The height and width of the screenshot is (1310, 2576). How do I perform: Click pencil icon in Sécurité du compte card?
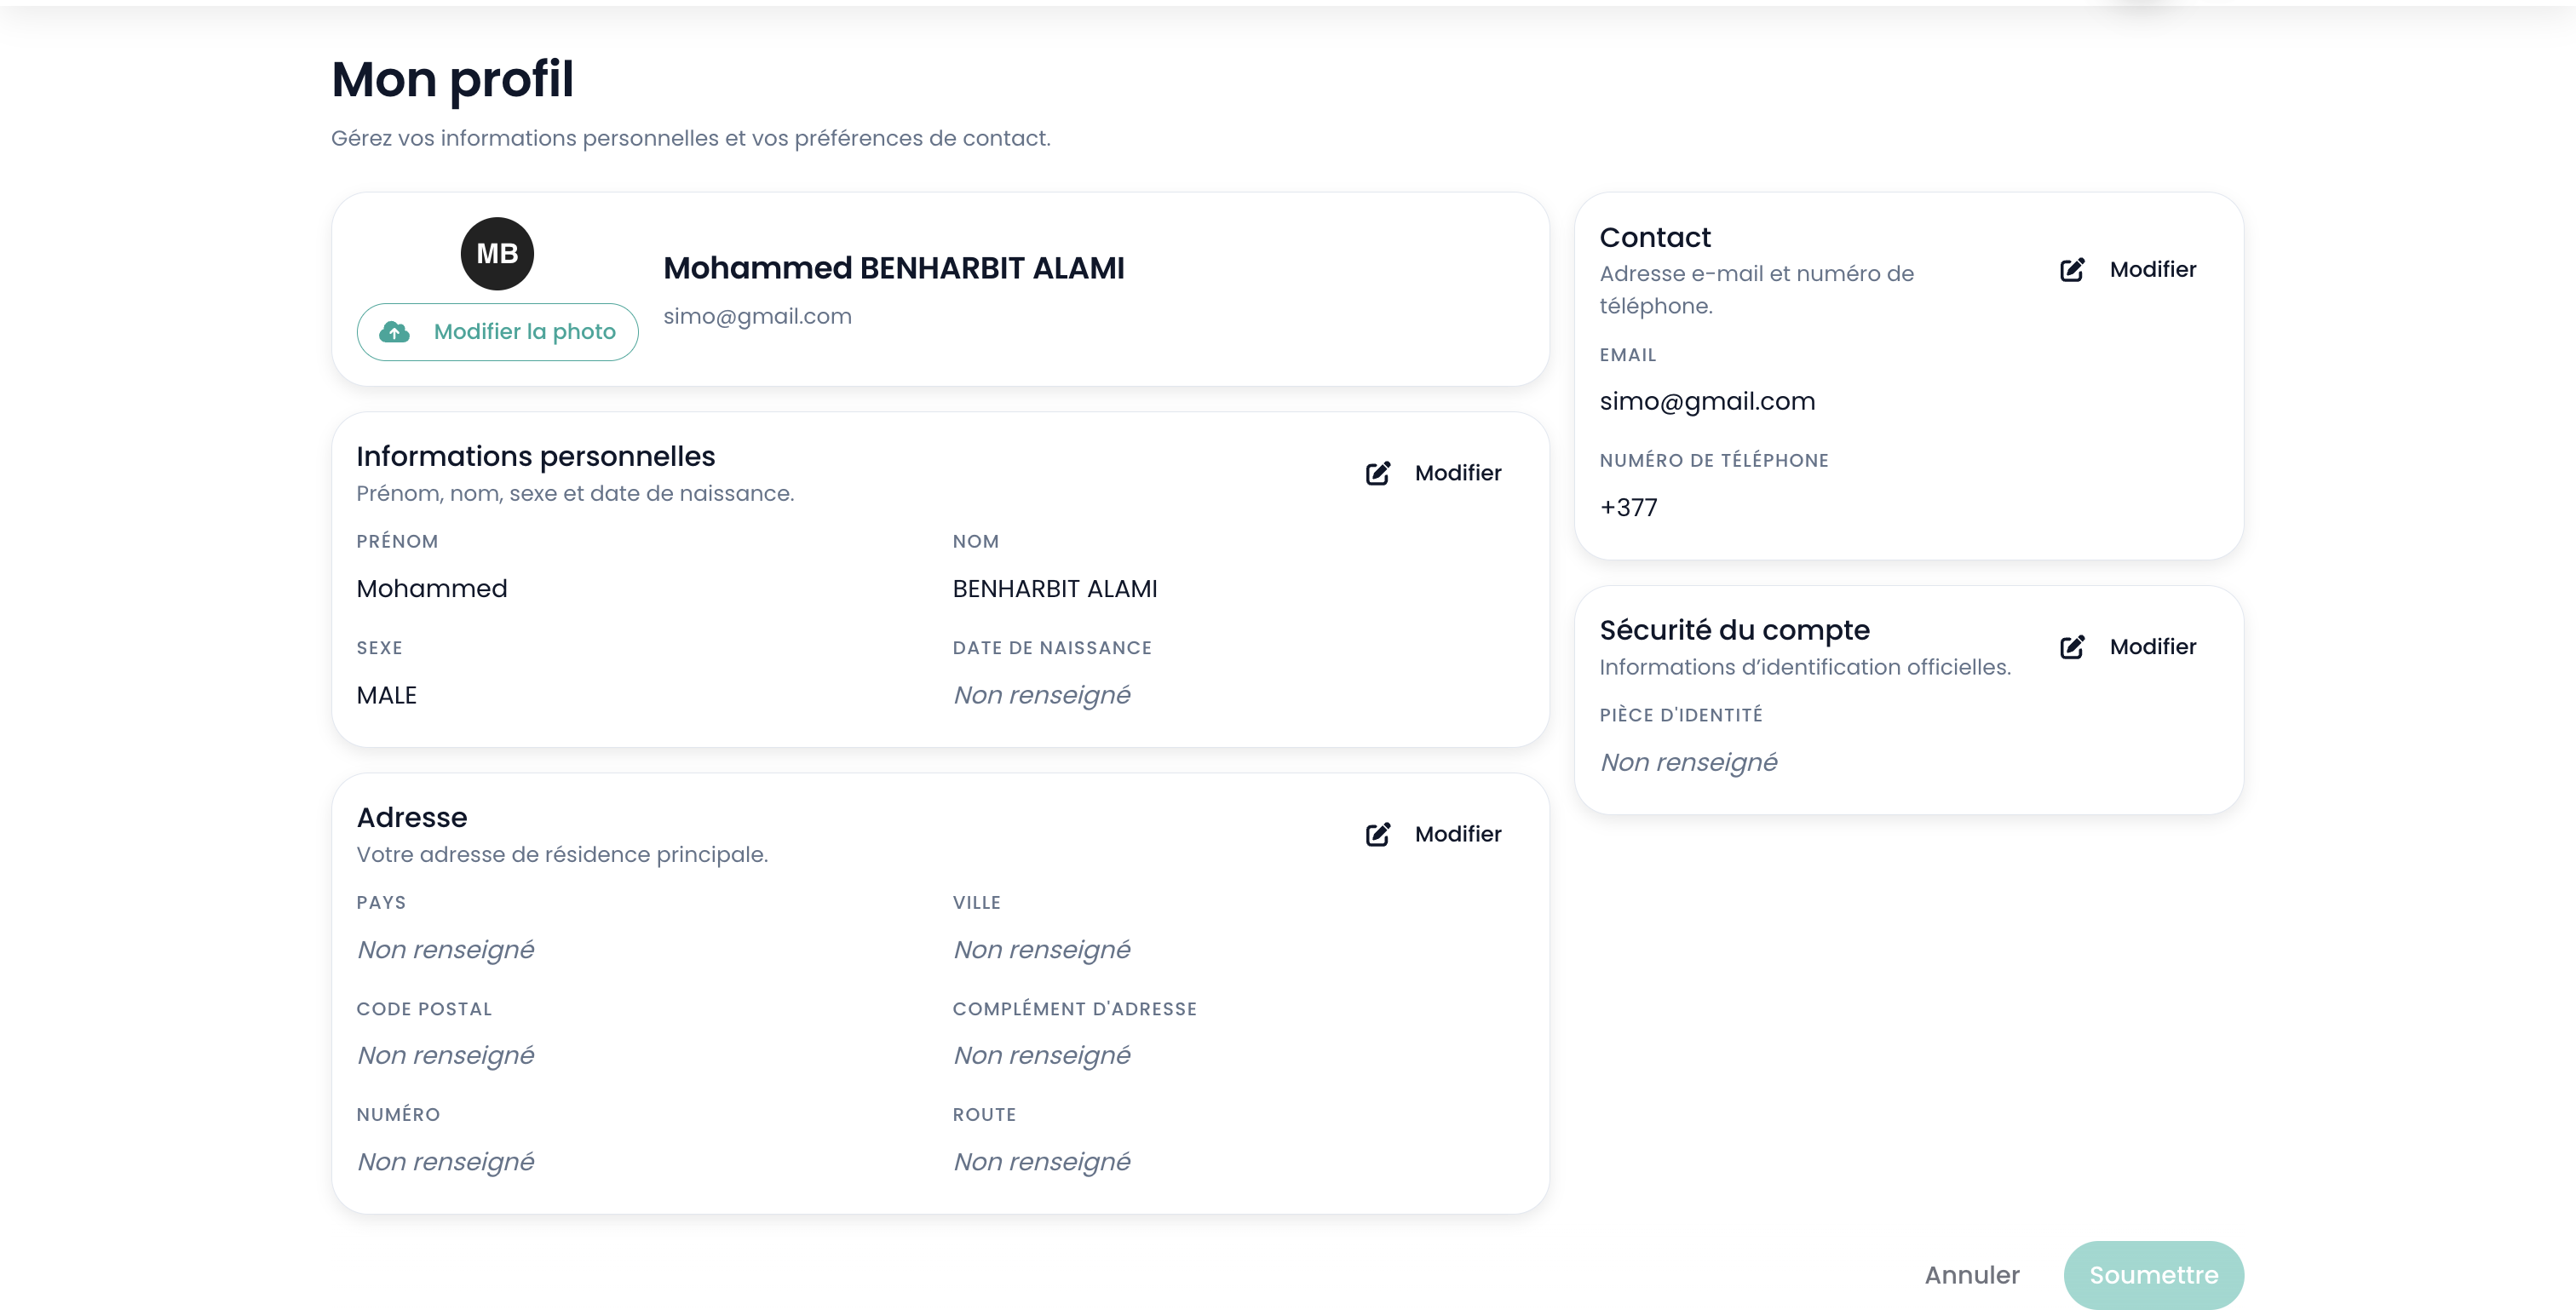[x=2072, y=647]
